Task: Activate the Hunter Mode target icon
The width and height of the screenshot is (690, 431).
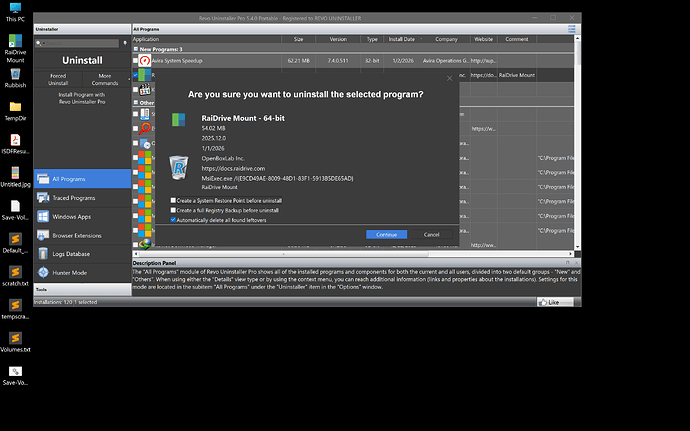Action: 44,272
